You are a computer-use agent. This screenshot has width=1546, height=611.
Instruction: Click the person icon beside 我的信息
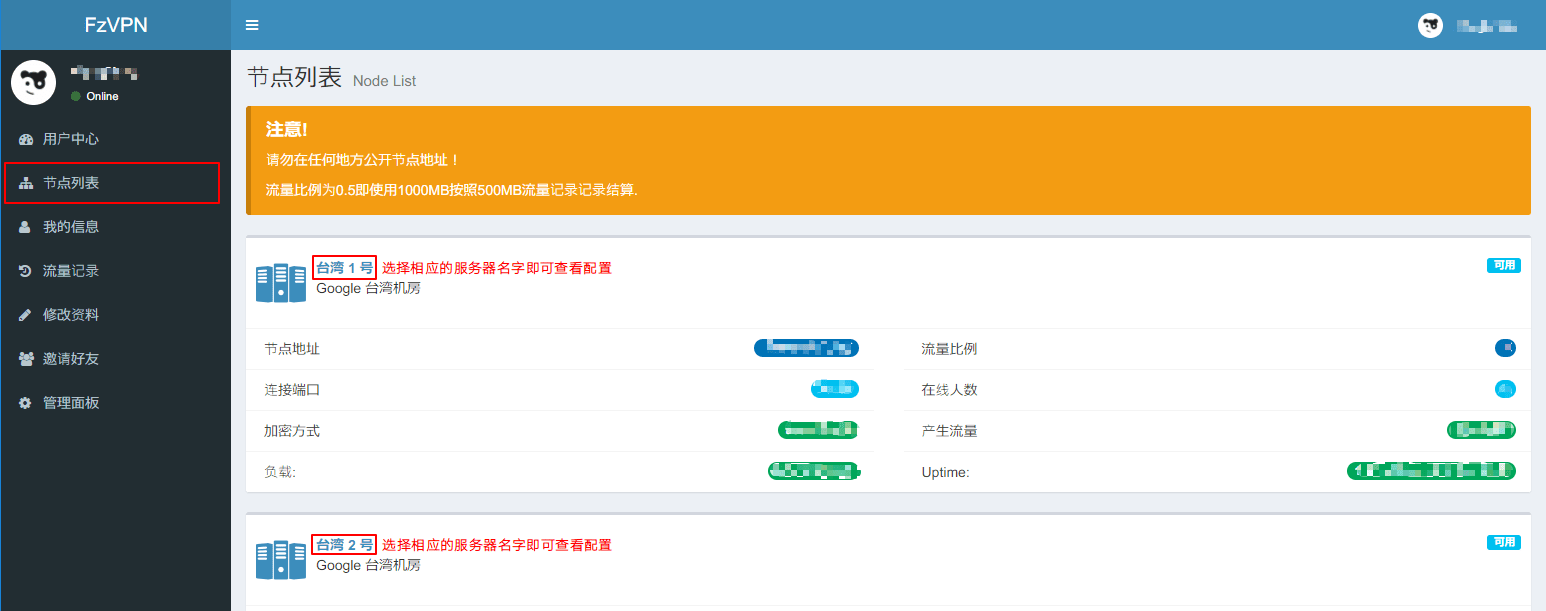click(25, 227)
